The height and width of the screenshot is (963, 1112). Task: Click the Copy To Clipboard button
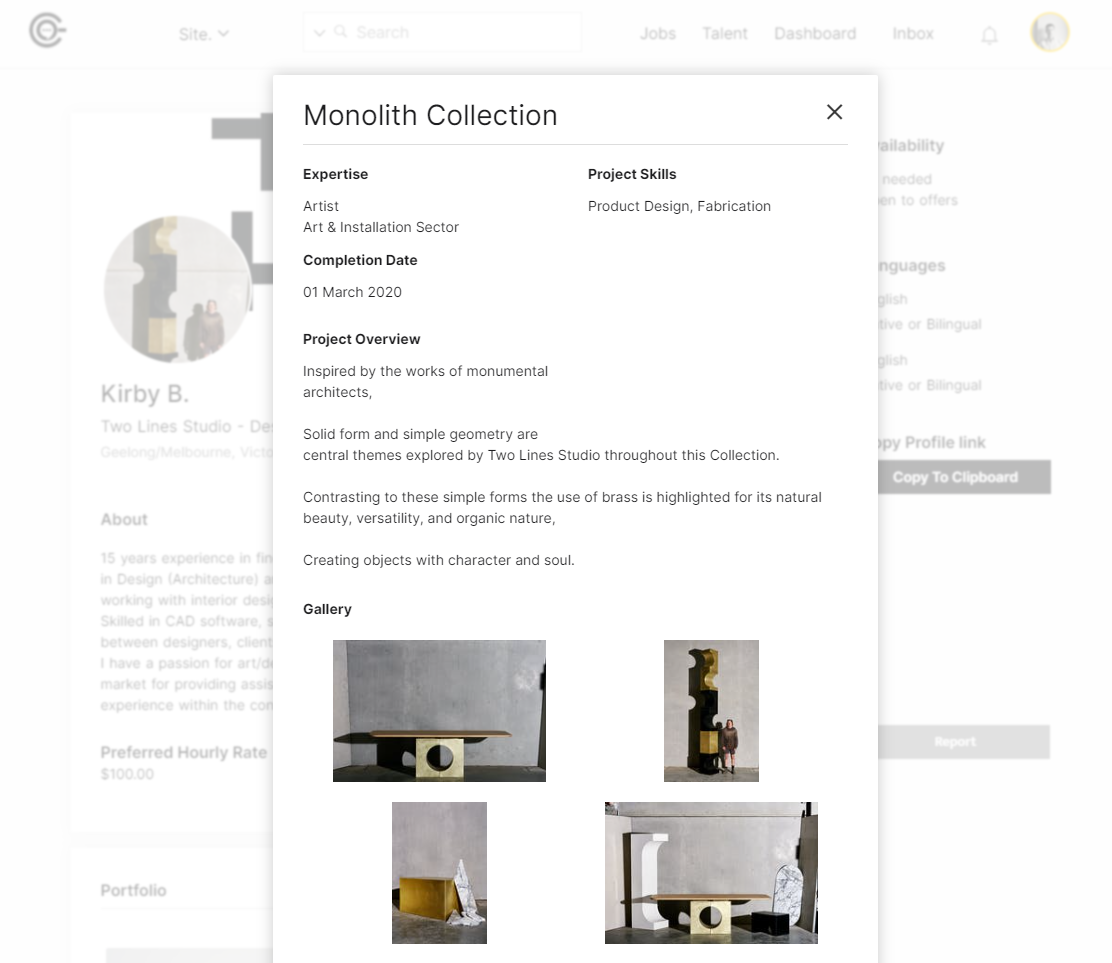[964, 477]
